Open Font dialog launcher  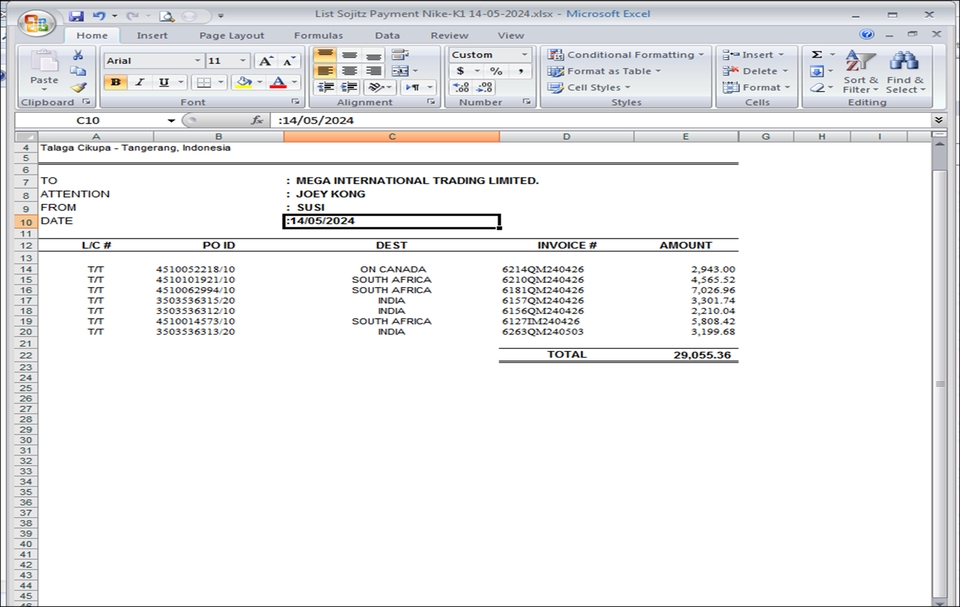296,102
